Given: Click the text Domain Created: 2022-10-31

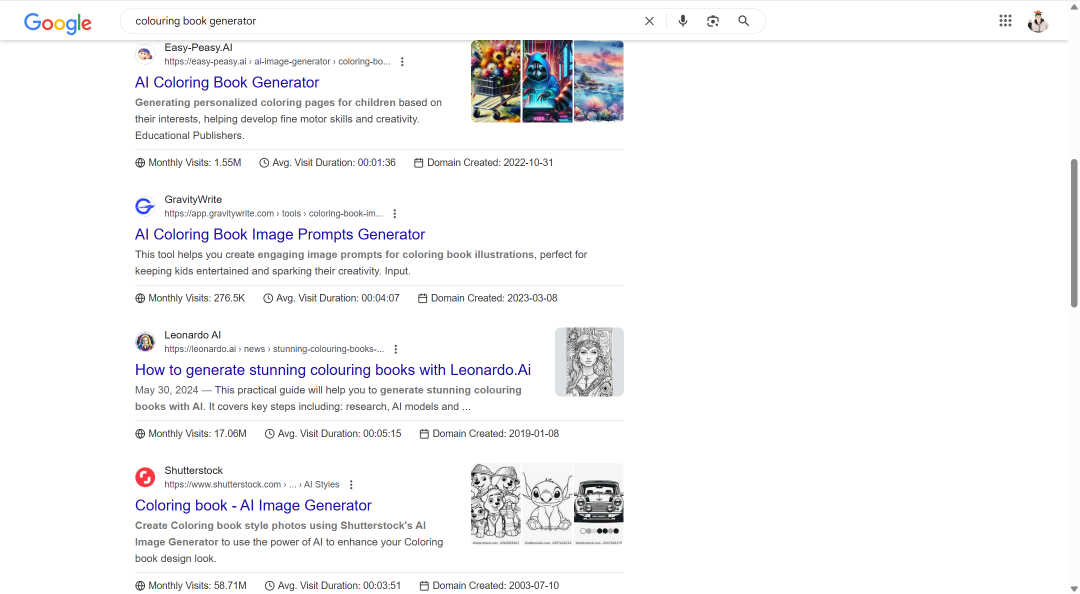Looking at the screenshot, I should [490, 163].
